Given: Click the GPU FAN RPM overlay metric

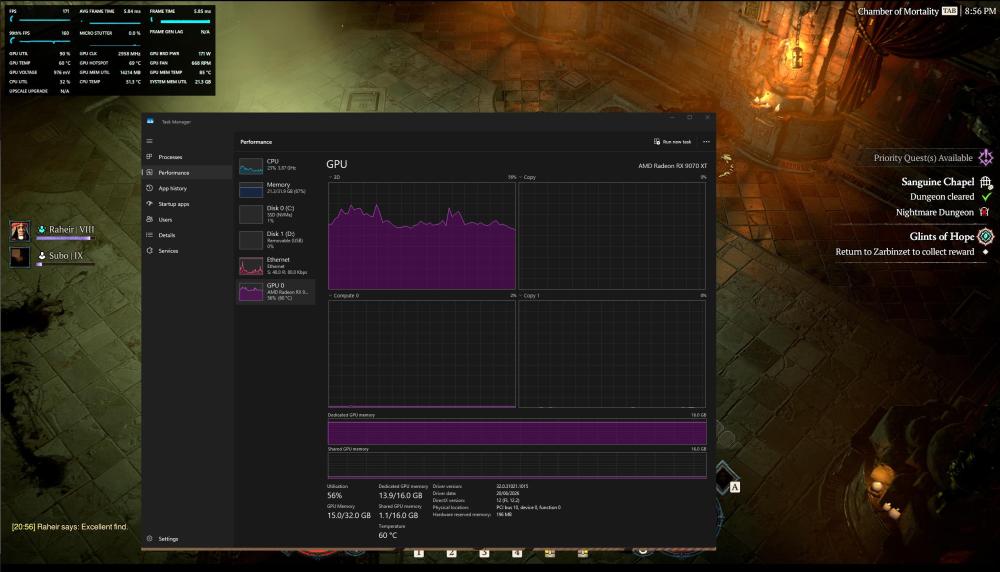Looking at the screenshot, I should point(180,63).
